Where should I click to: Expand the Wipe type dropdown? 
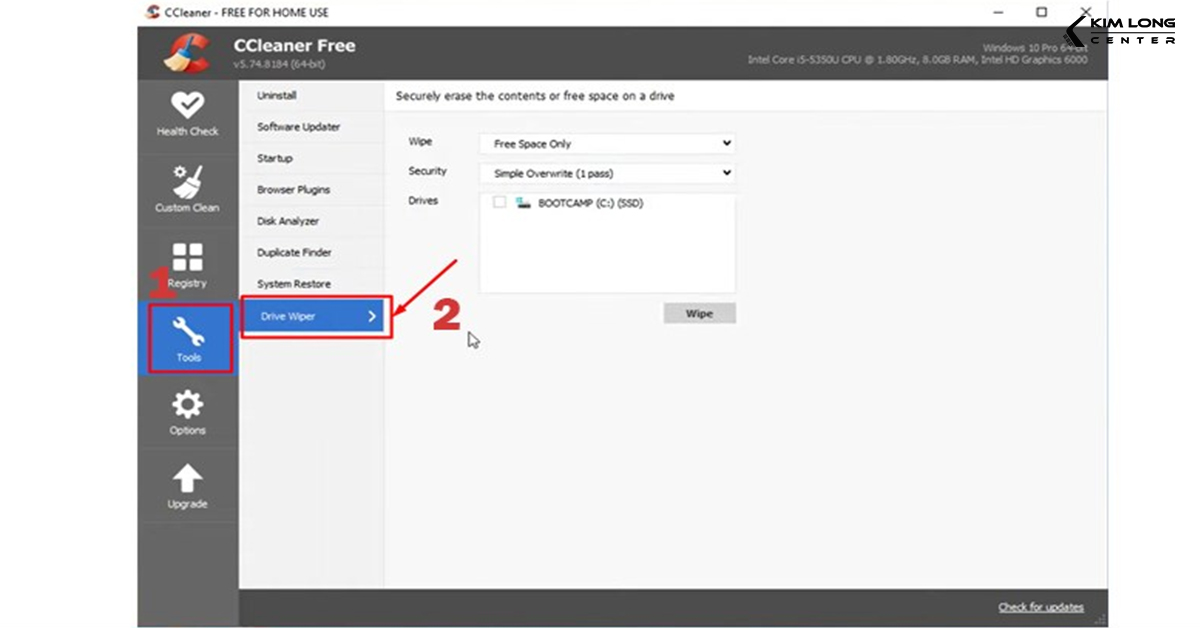click(x=607, y=144)
